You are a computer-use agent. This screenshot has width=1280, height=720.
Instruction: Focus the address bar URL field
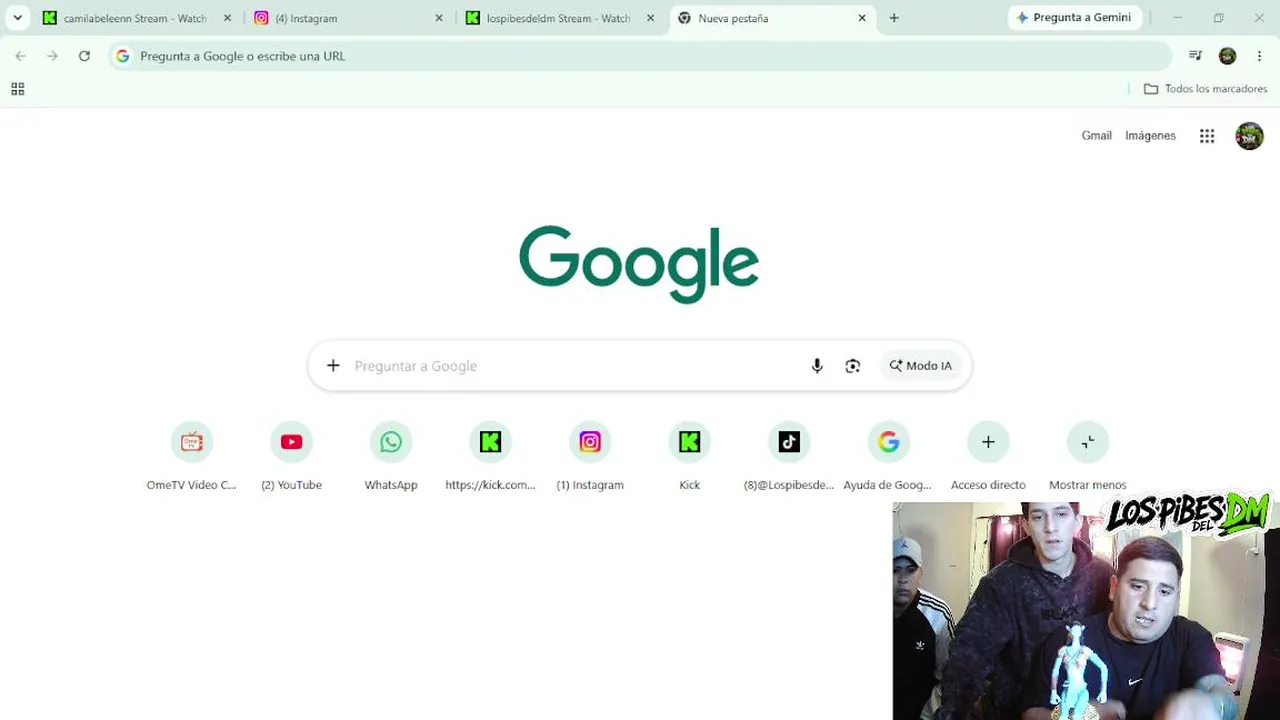640,56
